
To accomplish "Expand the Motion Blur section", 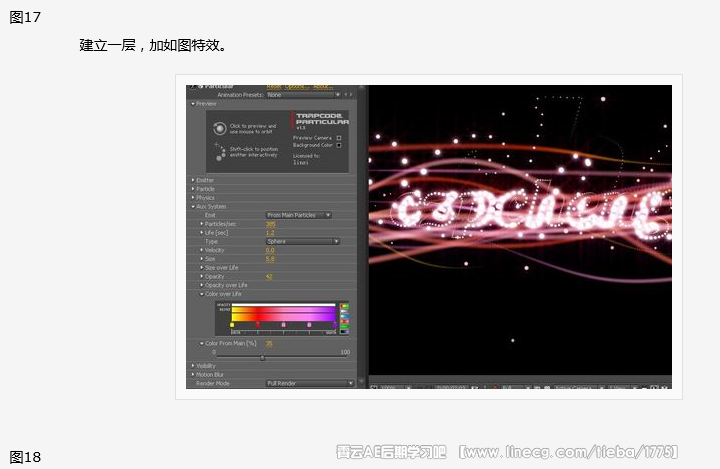I will point(193,374).
